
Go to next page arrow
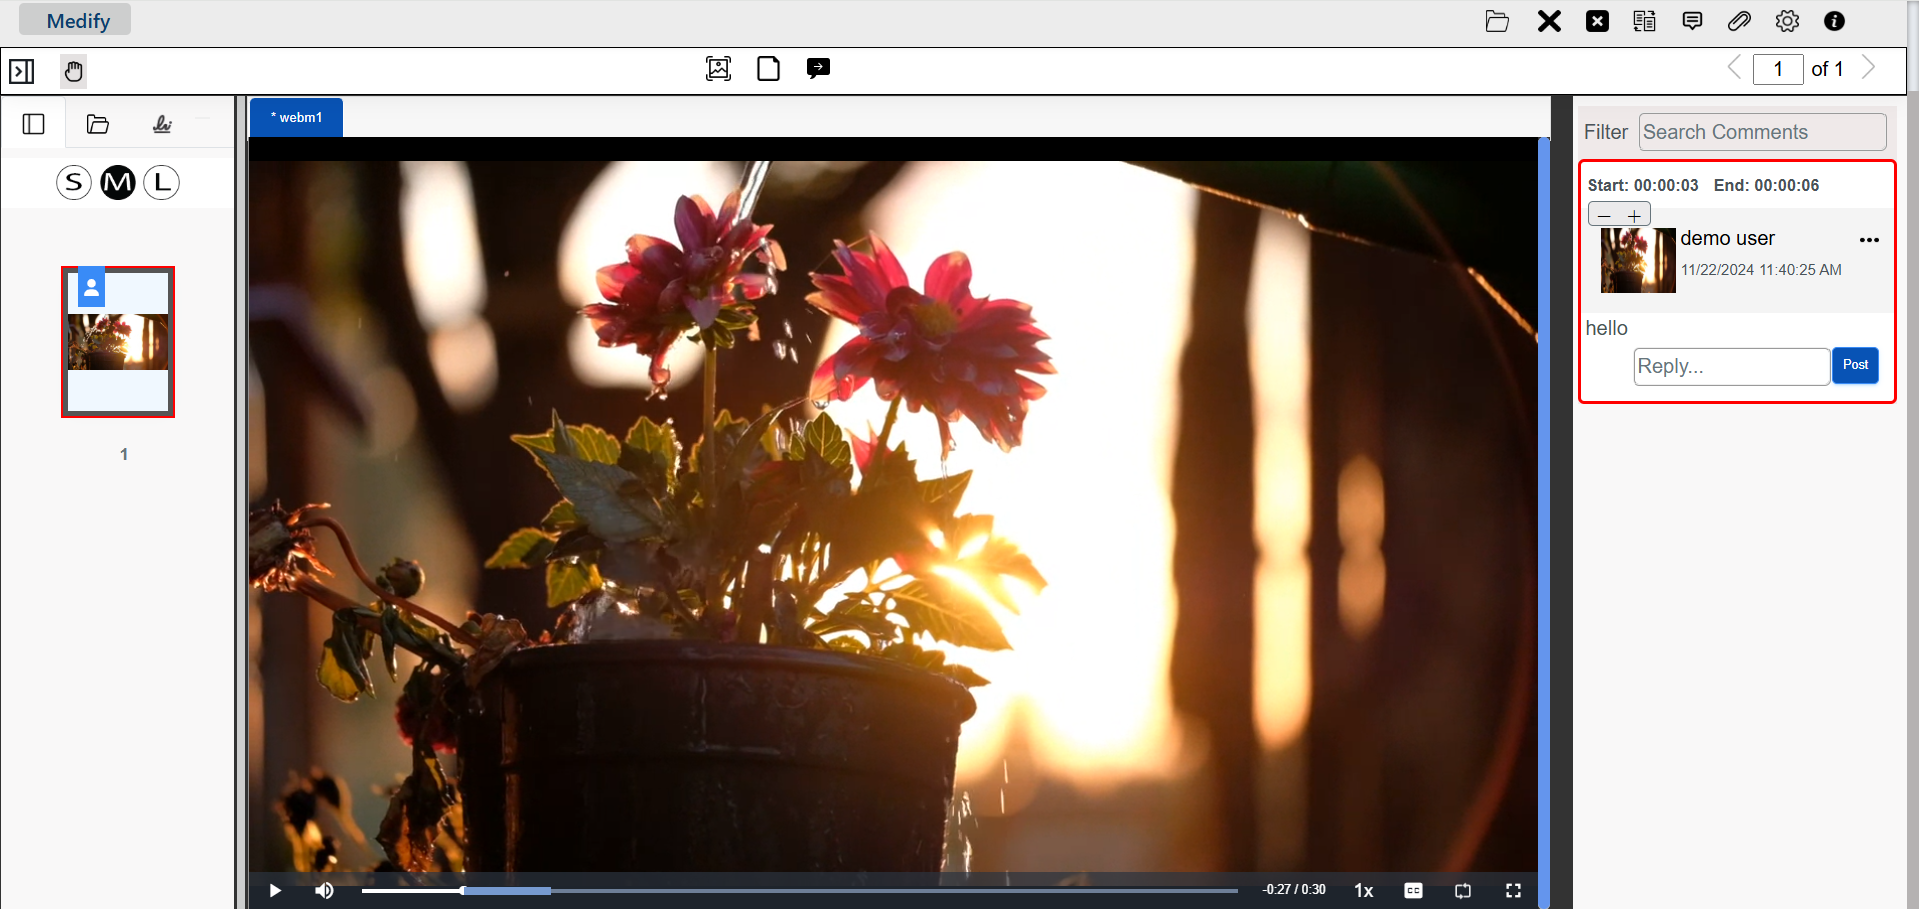pyautogui.click(x=1868, y=68)
